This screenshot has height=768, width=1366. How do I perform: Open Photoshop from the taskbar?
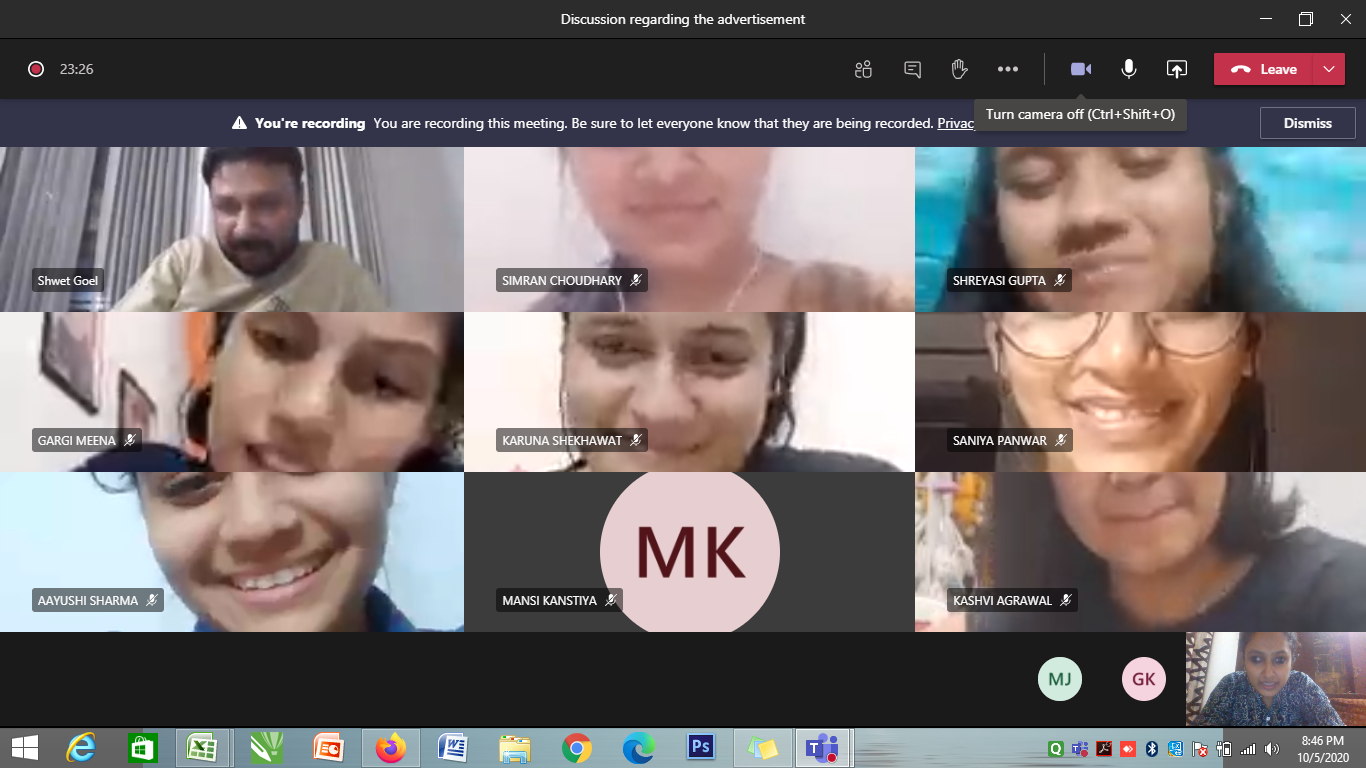700,747
